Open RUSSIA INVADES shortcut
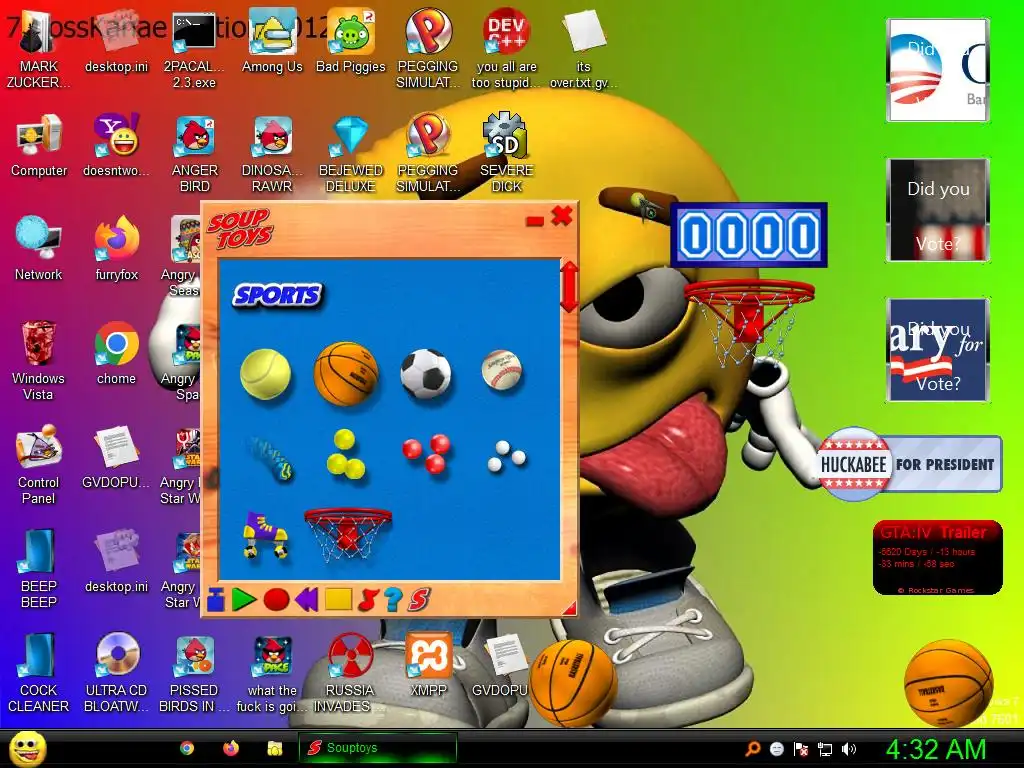Image resolution: width=1024 pixels, height=768 pixels. (x=351, y=673)
